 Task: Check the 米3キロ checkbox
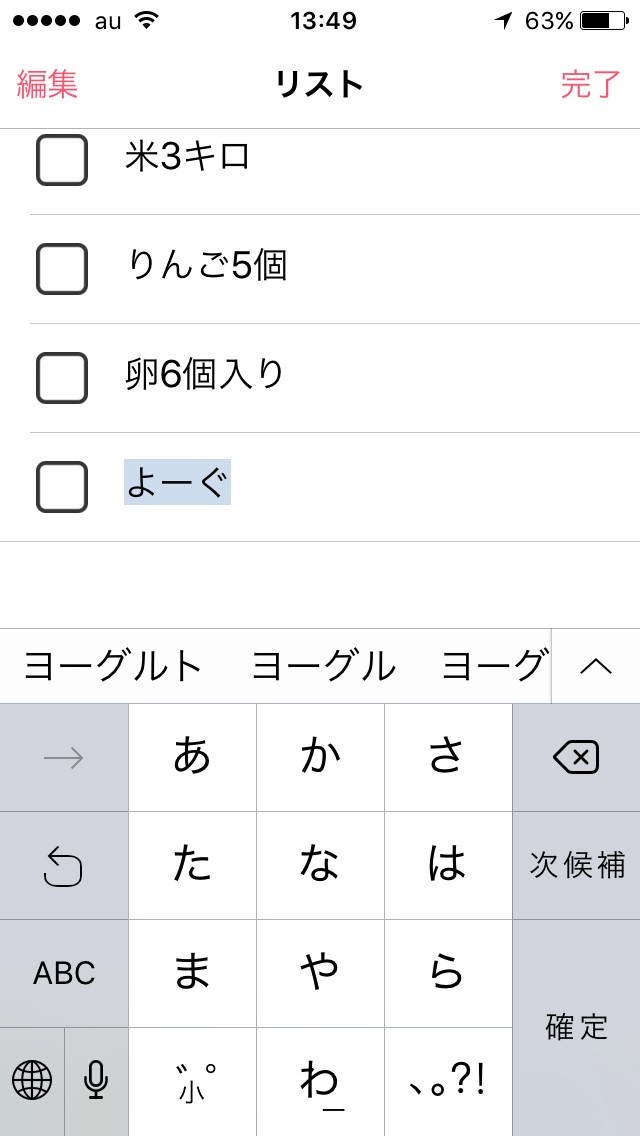pyautogui.click(x=62, y=160)
